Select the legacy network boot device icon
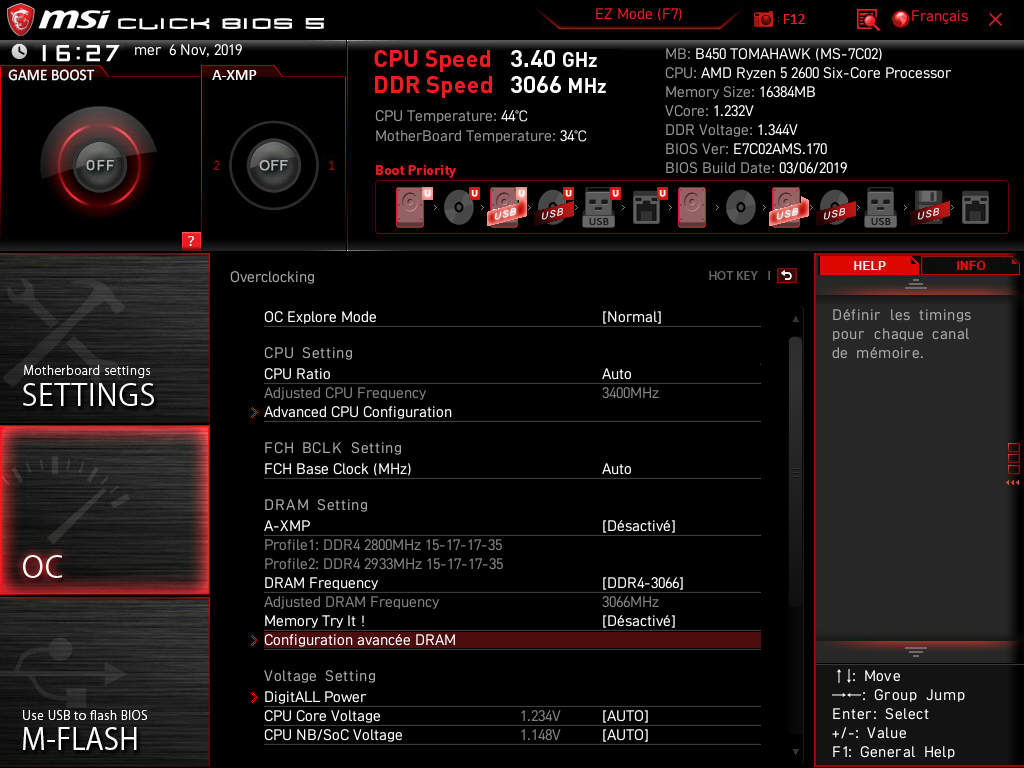 [976, 208]
